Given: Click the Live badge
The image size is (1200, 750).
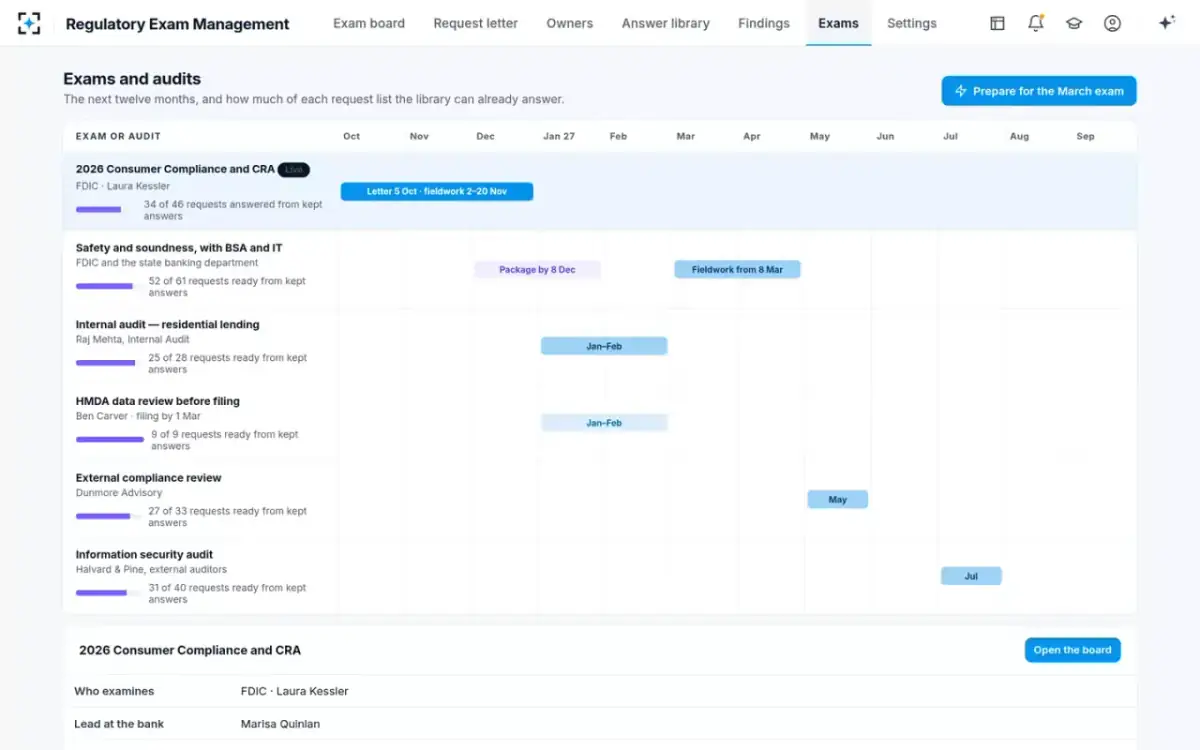Looking at the screenshot, I should pyautogui.click(x=294, y=170).
